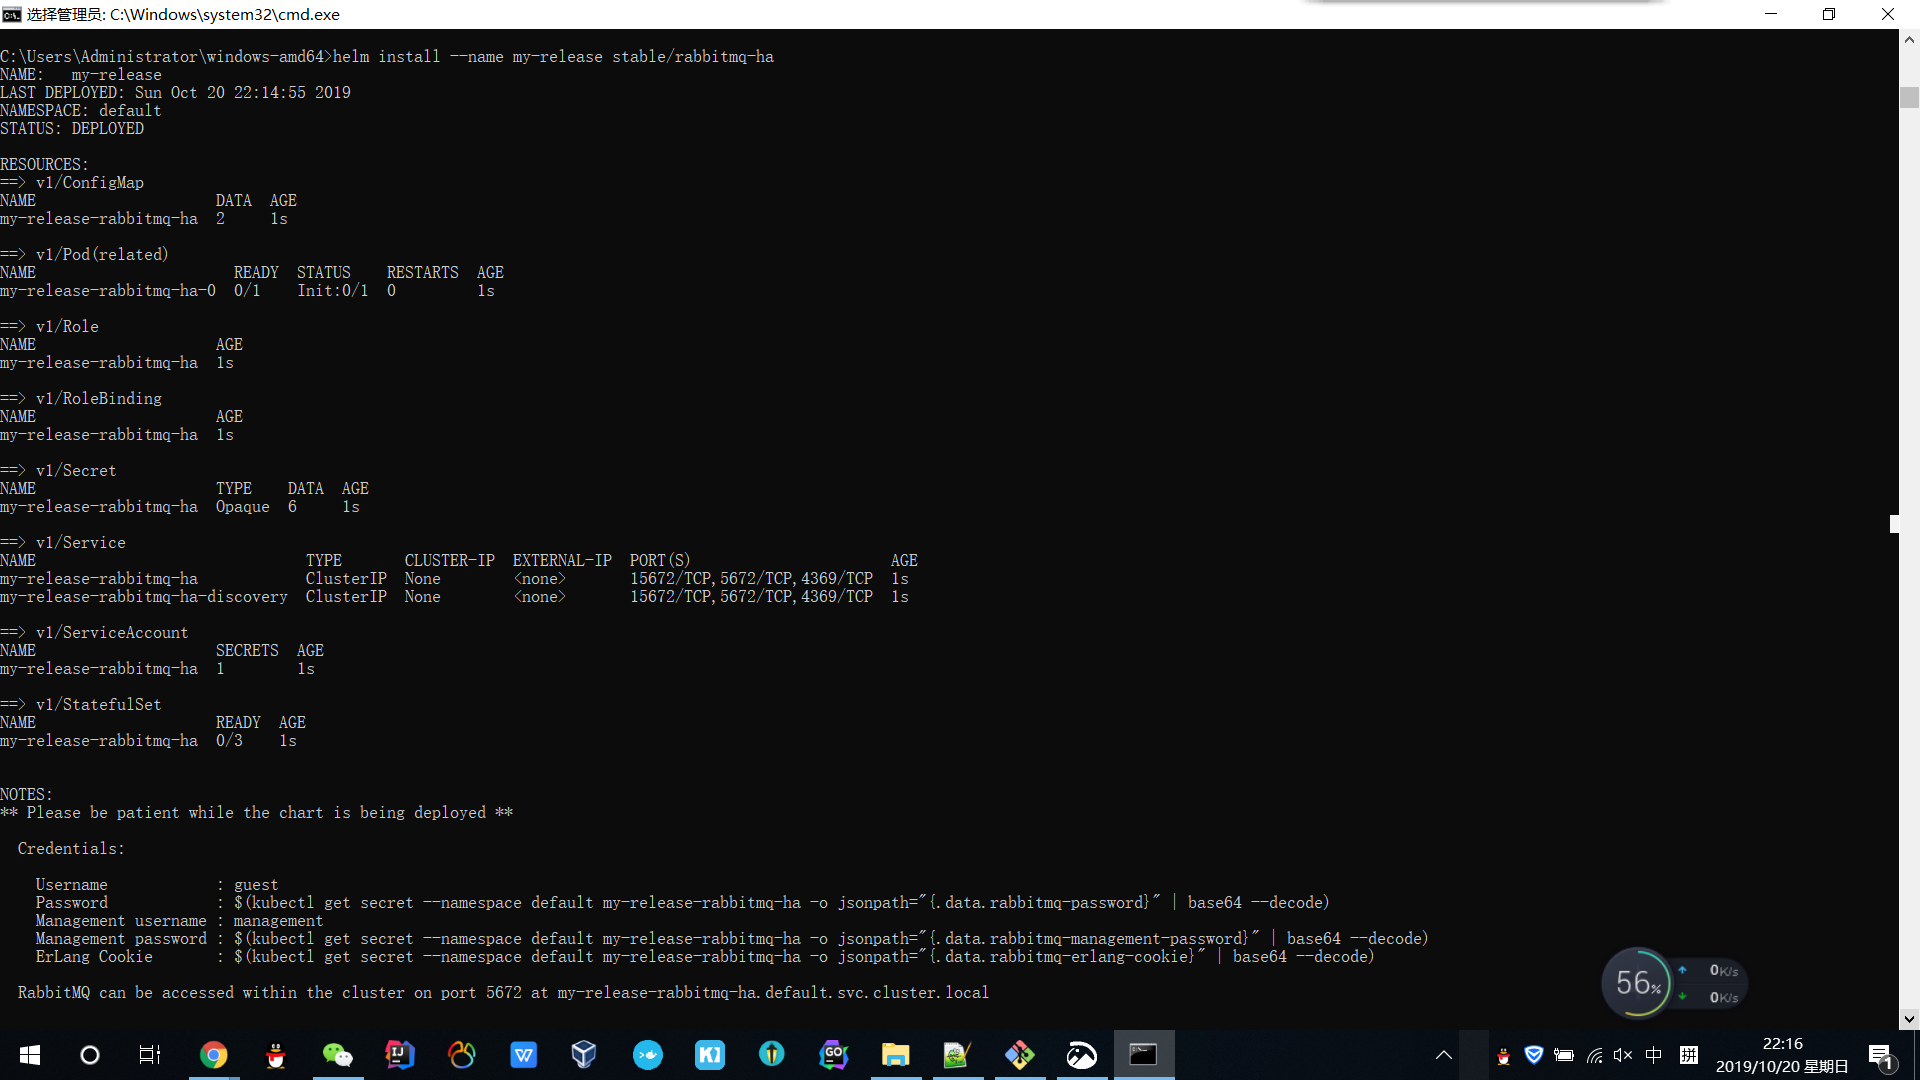Launch Google Chrome from the taskbar

pyautogui.click(x=213, y=1055)
